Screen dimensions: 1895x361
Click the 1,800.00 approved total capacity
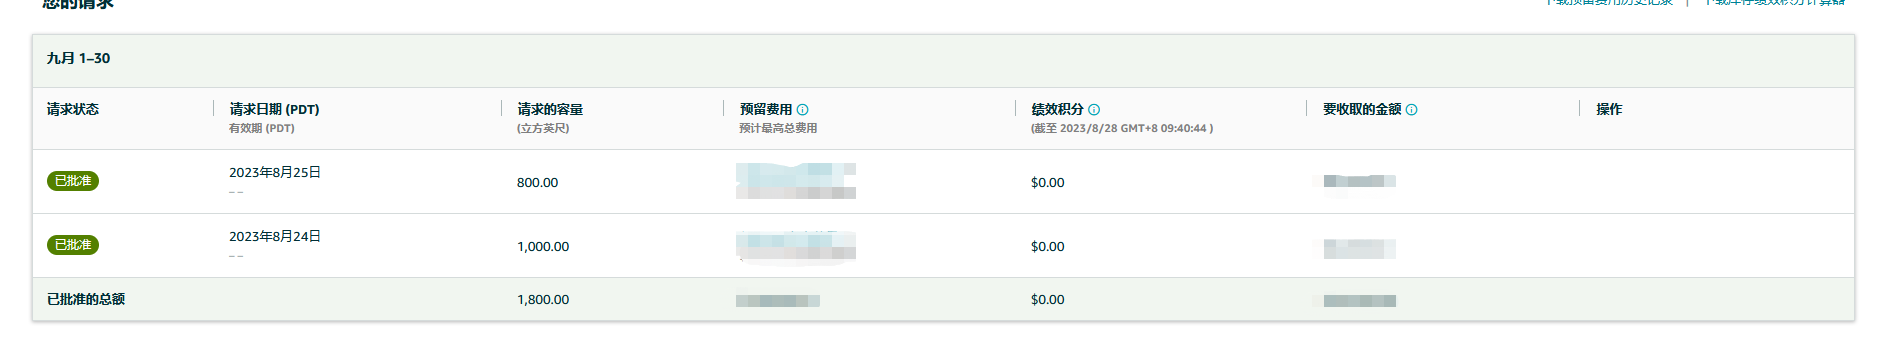(543, 300)
